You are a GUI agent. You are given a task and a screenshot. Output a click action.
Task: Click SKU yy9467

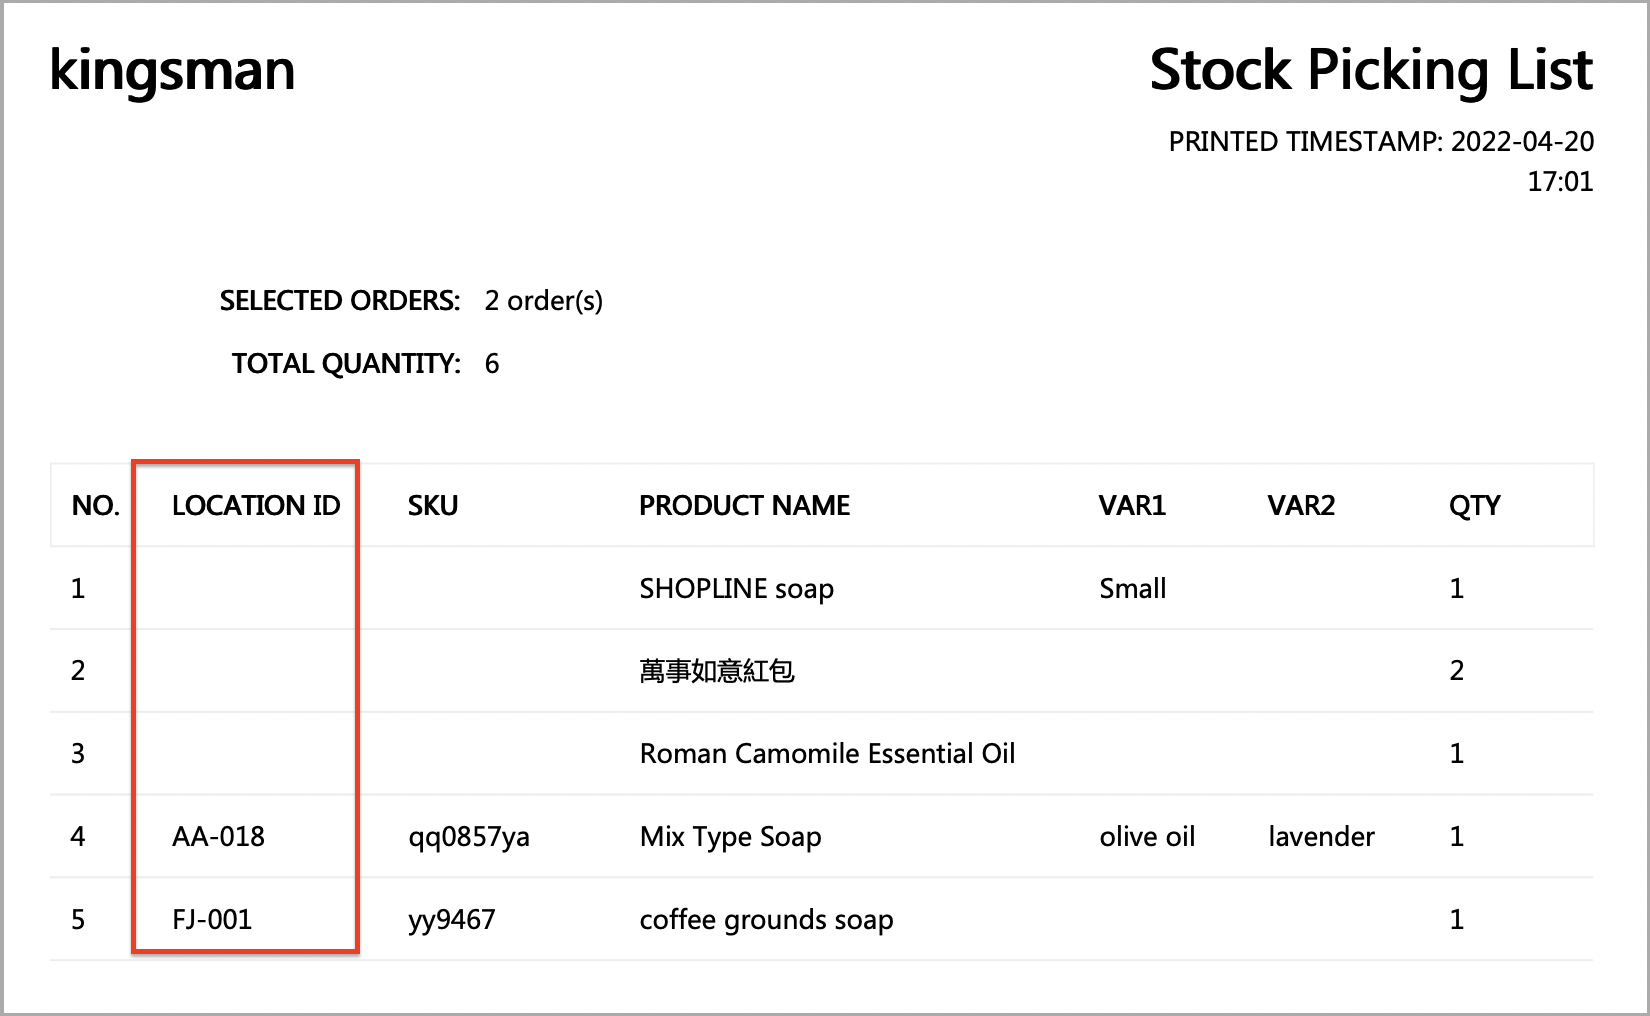click(x=451, y=920)
